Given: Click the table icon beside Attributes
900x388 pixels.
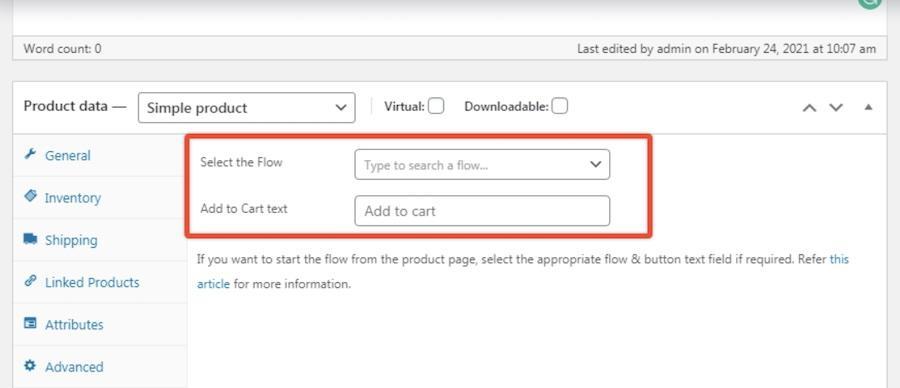Looking at the screenshot, I should tap(30, 323).
